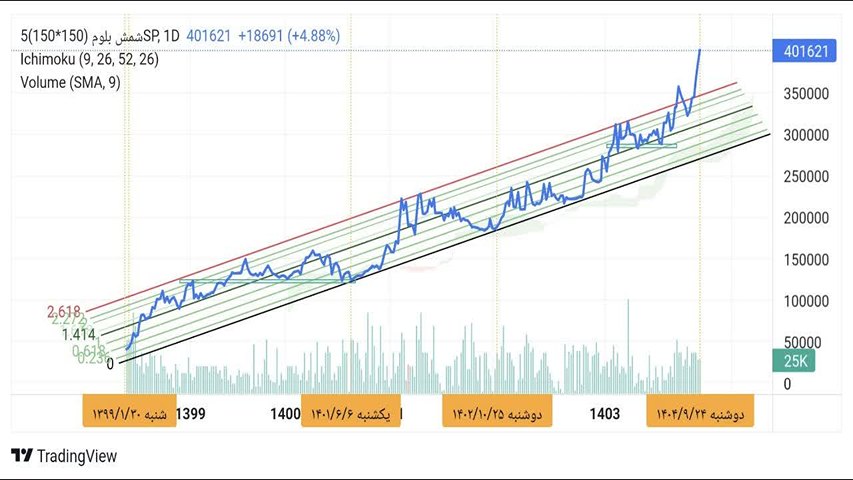Click the price line peak at chart top
Image resolution: width=853 pixels, height=480 pixels.
pyautogui.click(x=699, y=50)
